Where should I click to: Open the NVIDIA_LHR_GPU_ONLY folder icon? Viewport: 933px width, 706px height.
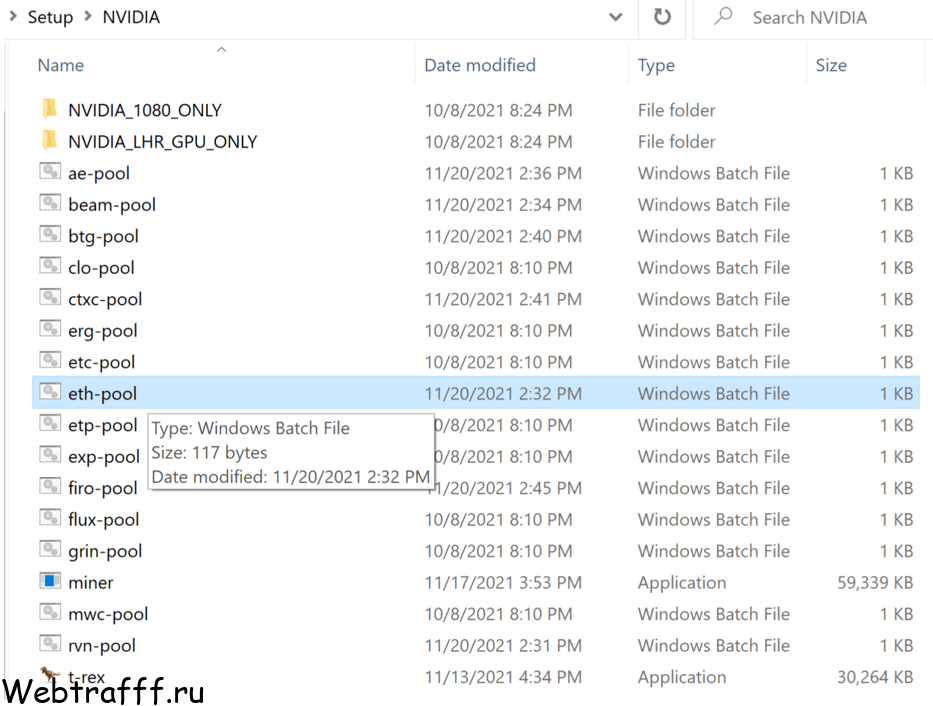pyautogui.click(x=49, y=140)
